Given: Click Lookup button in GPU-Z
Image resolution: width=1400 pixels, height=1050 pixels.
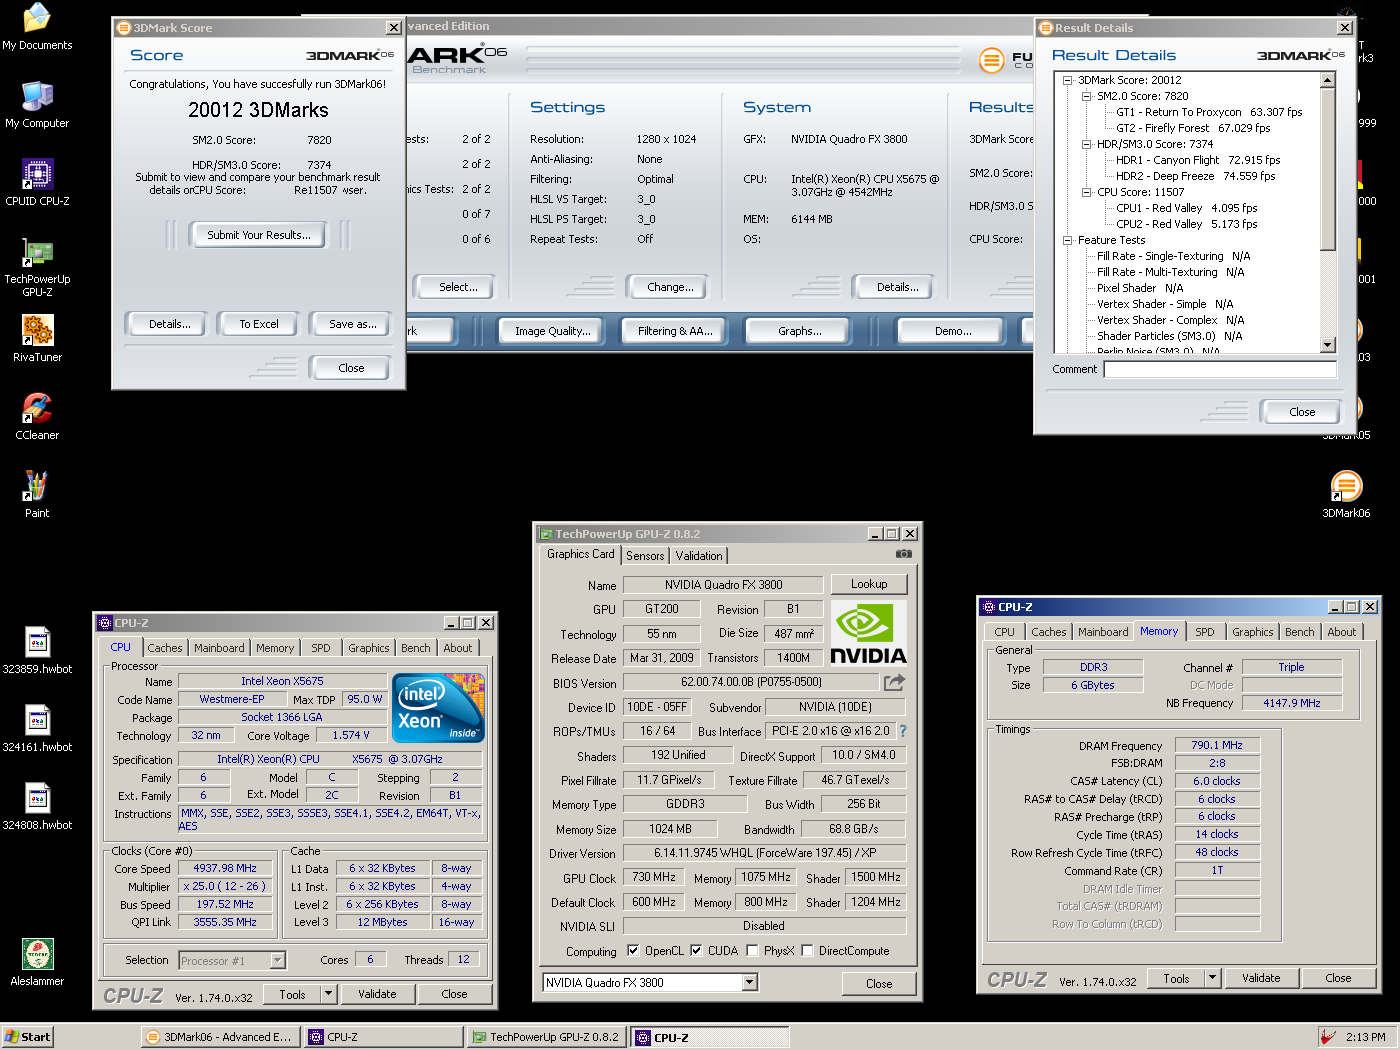Looking at the screenshot, I should pyautogui.click(x=869, y=584).
